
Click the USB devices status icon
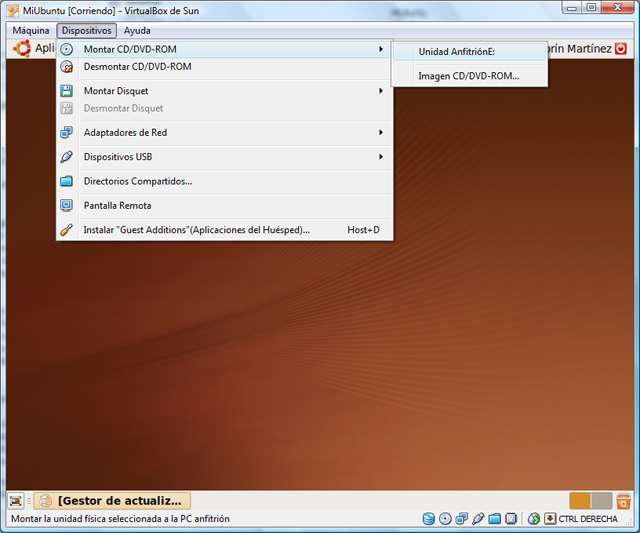478,519
